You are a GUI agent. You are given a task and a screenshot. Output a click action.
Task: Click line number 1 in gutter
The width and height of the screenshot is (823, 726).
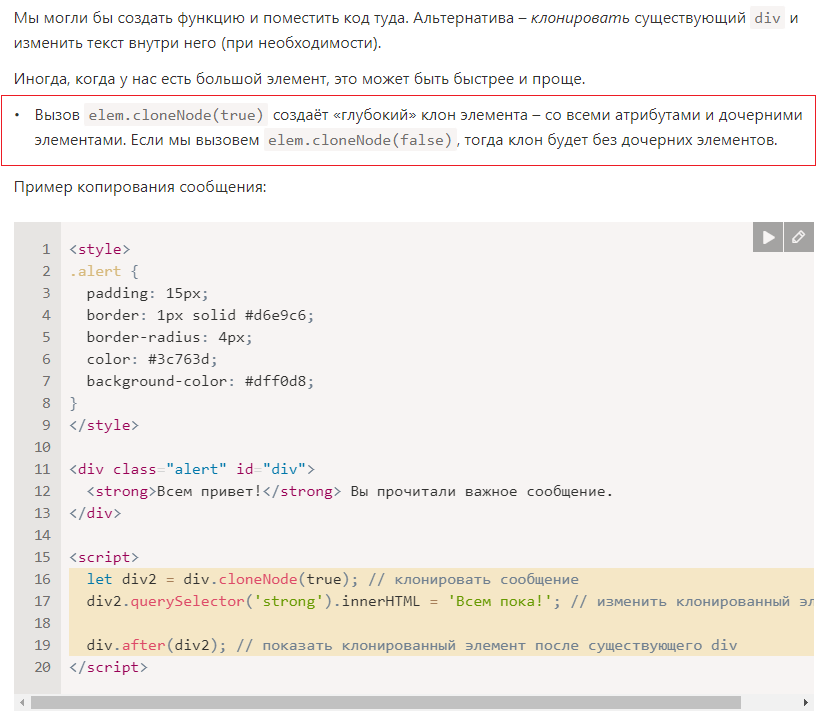(x=46, y=249)
